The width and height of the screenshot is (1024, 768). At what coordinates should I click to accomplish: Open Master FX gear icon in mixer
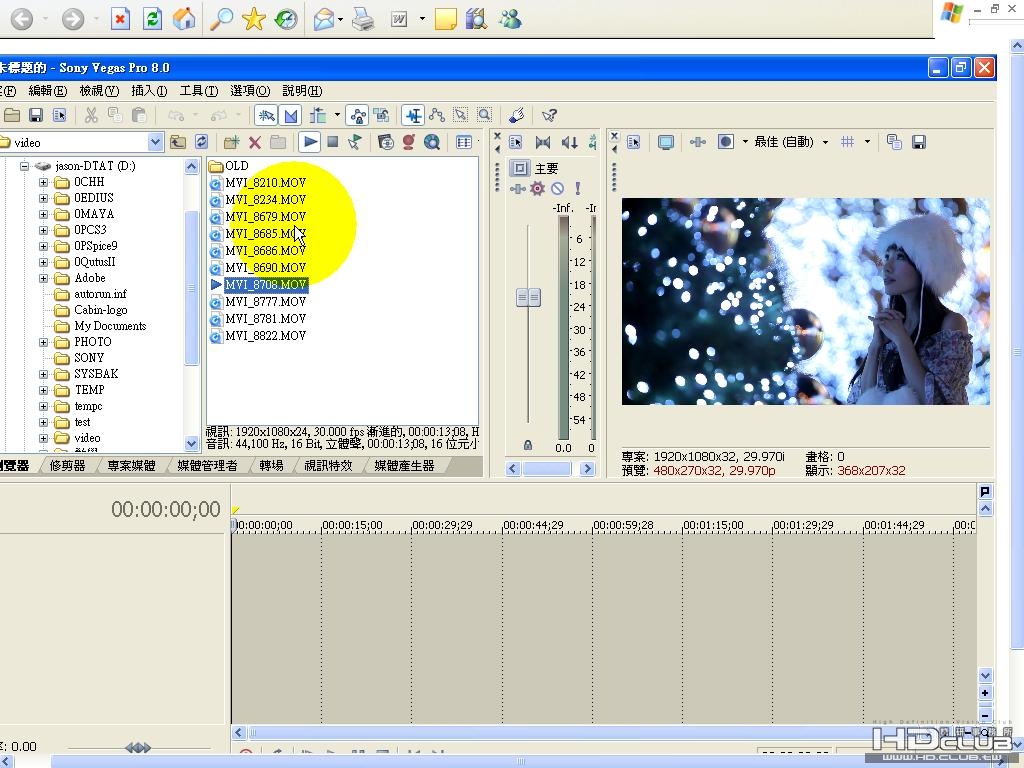[537, 189]
